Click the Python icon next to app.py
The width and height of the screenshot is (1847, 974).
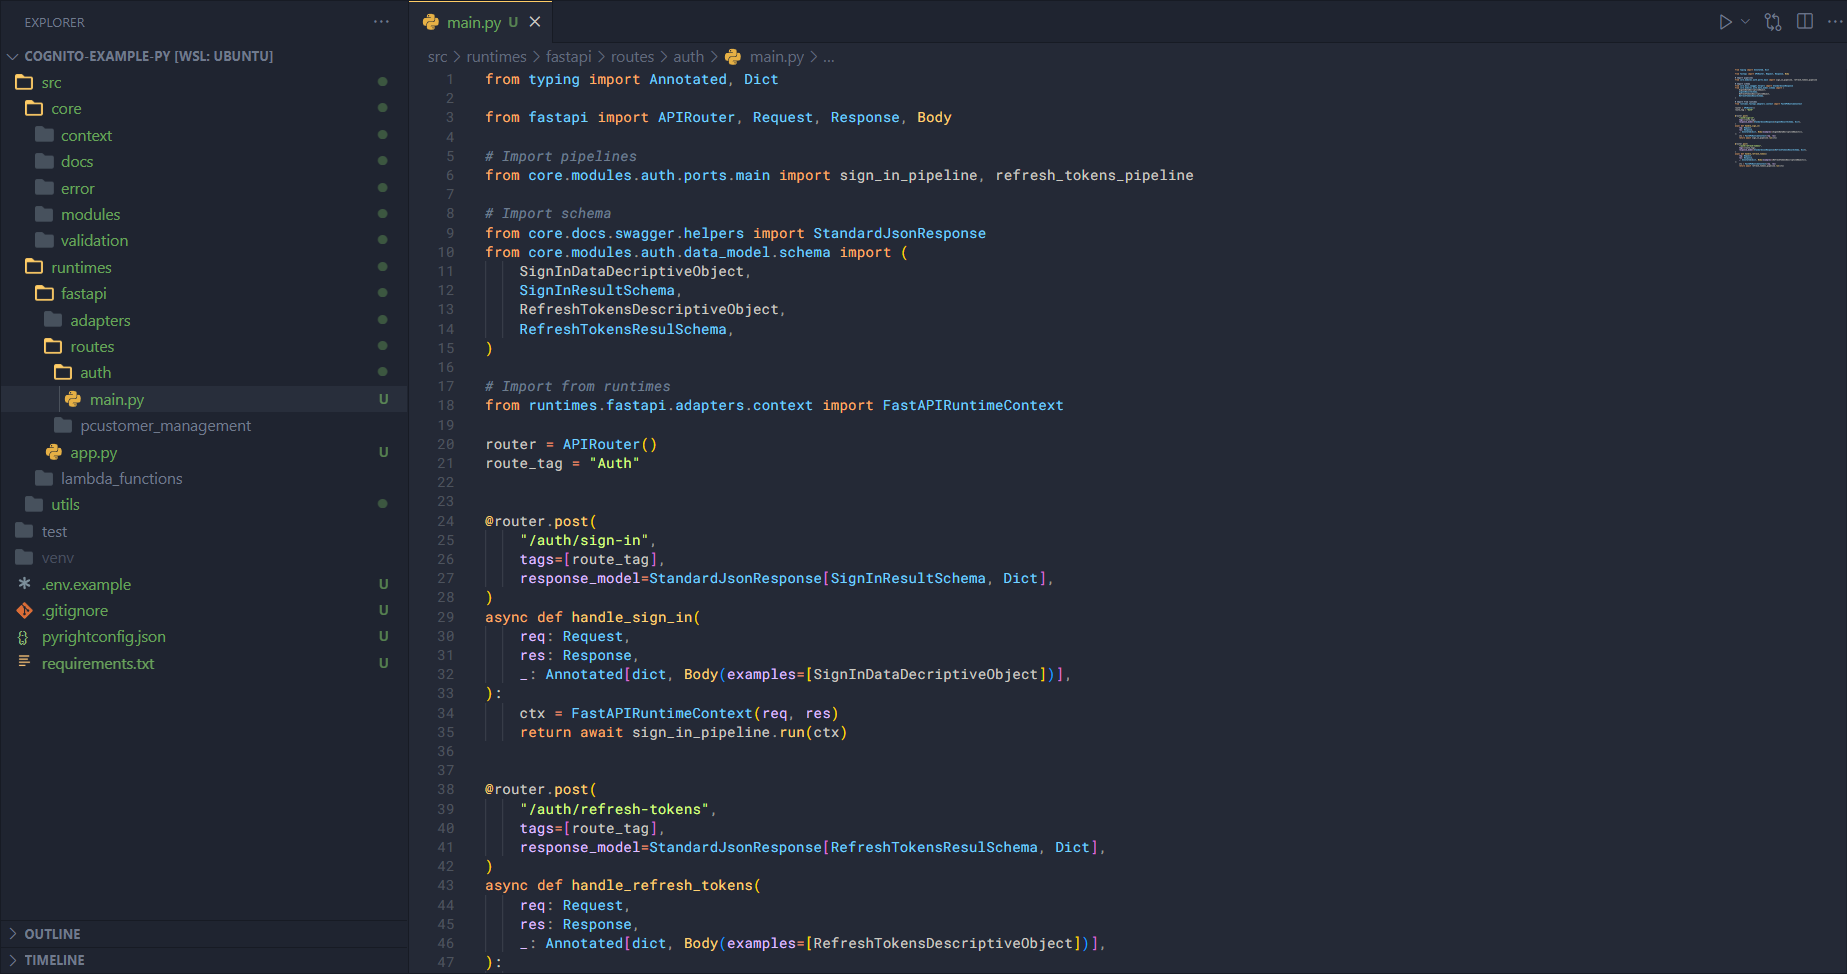click(x=54, y=453)
